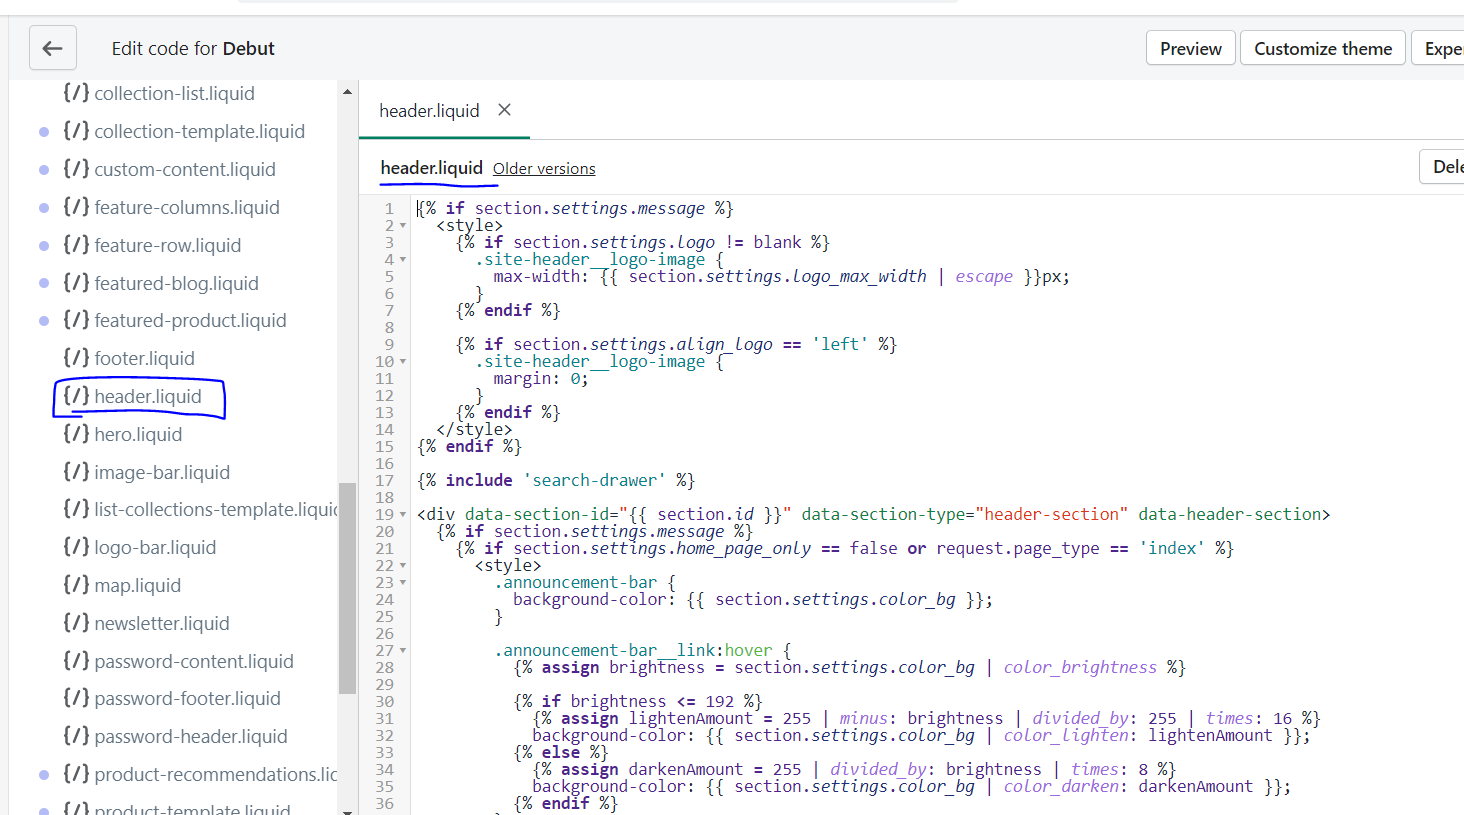
Task: Close the header.liquid tab
Action: pyautogui.click(x=505, y=110)
